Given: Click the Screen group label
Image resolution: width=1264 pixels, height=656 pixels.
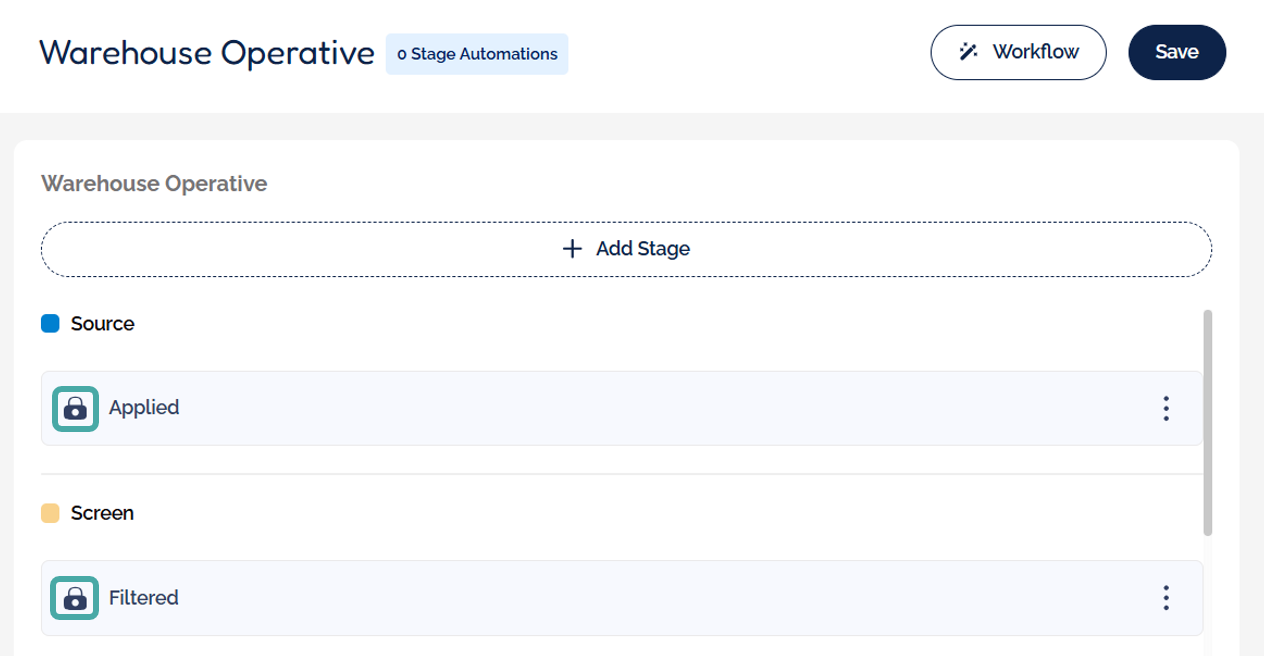Looking at the screenshot, I should click(102, 513).
